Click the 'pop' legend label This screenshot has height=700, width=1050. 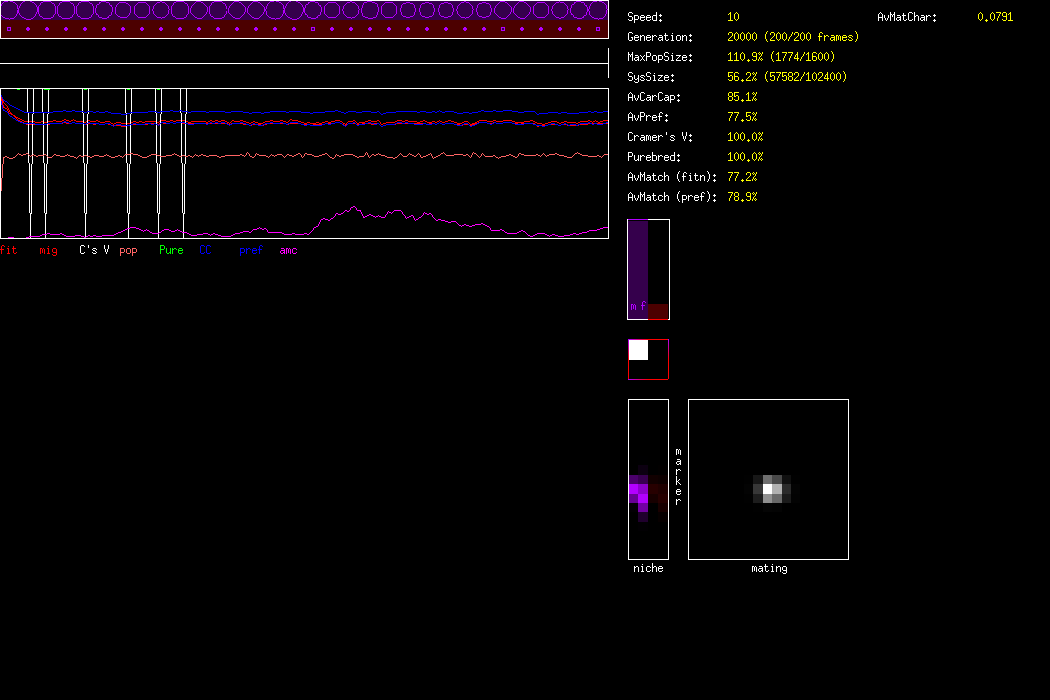[128, 250]
